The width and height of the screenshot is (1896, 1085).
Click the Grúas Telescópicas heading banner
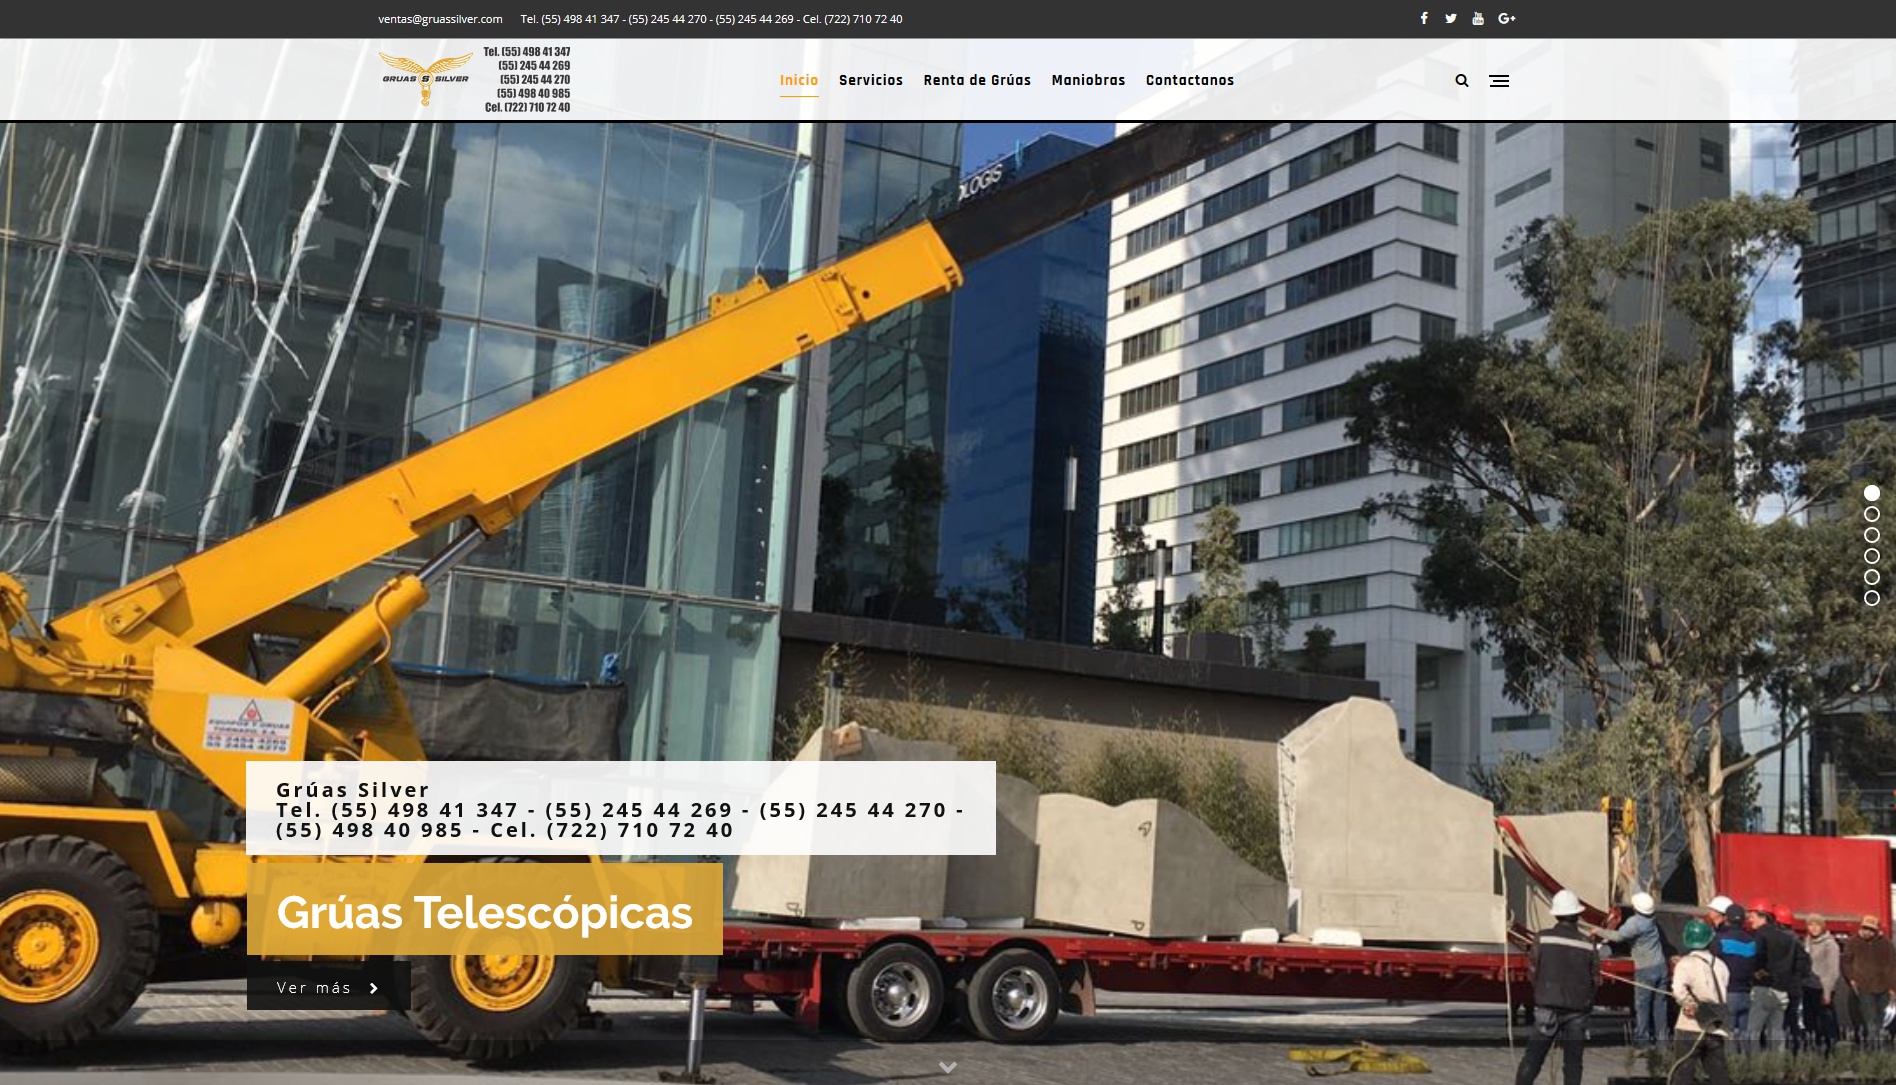coord(484,912)
